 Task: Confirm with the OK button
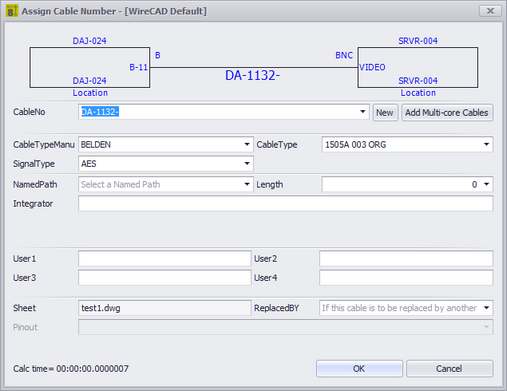pyautogui.click(x=359, y=369)
